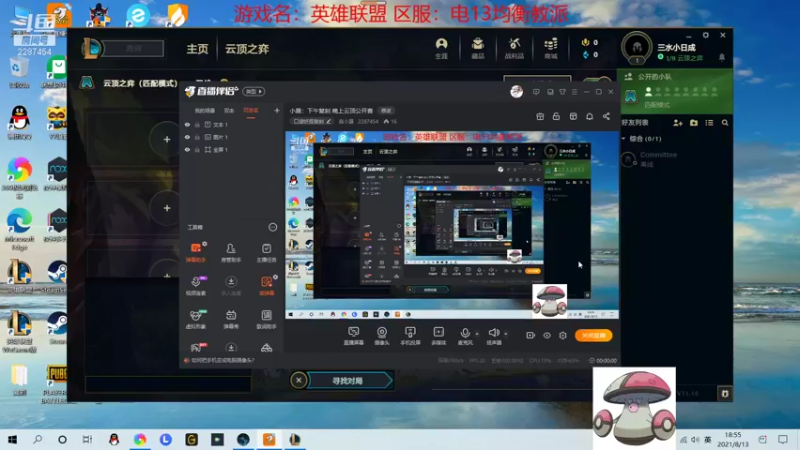The image size is (800, 450).
Task: Open 商城 store in the League client
Action: pyautogui.click(x=551, y=48)
